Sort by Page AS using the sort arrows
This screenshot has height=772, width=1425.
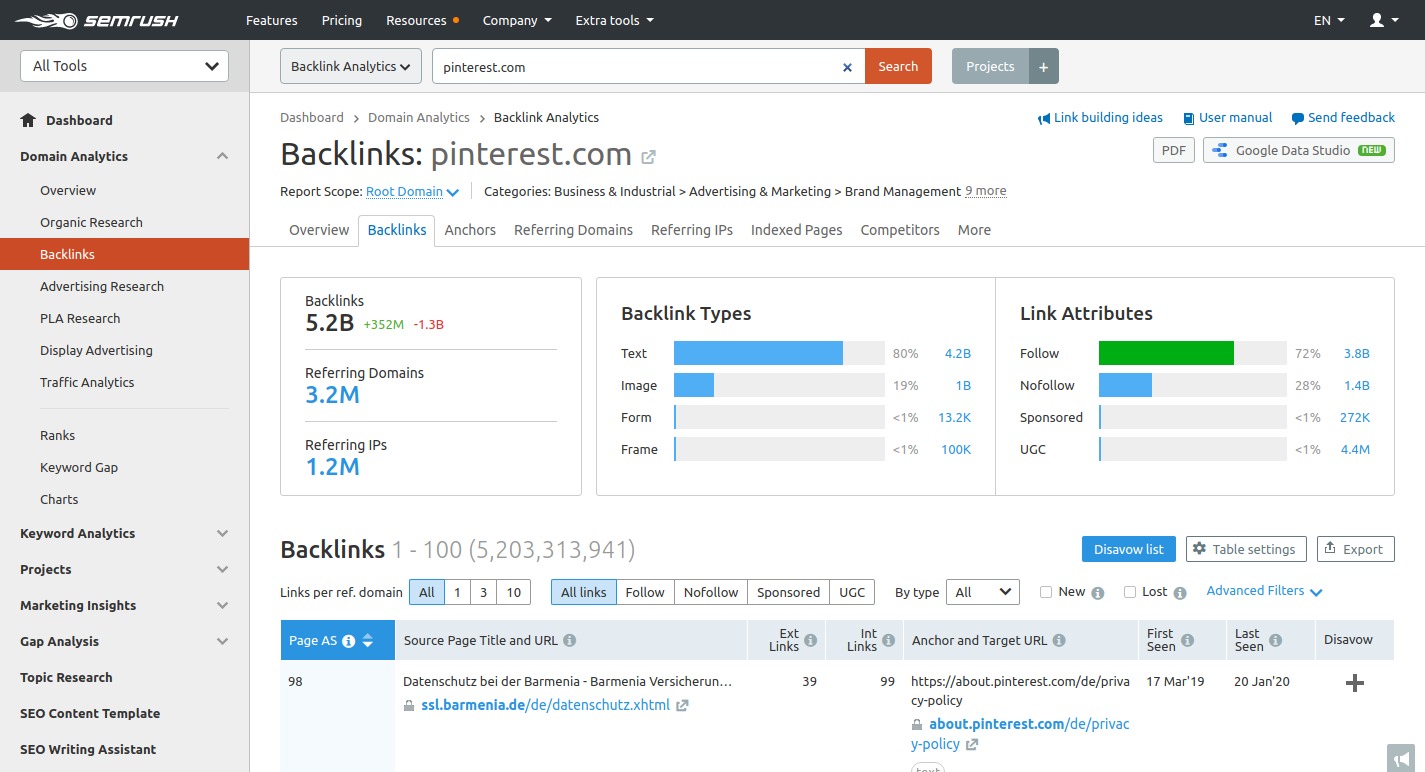click(368, 641)
